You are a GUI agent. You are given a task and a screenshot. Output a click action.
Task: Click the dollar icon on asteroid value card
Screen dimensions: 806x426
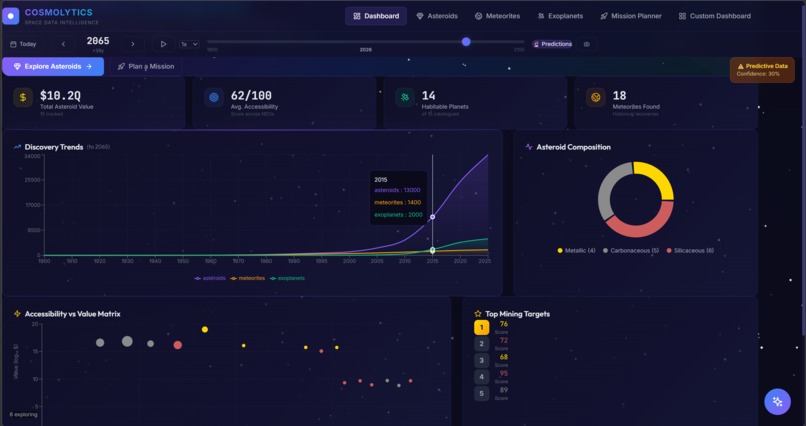[x=23, y=97]
